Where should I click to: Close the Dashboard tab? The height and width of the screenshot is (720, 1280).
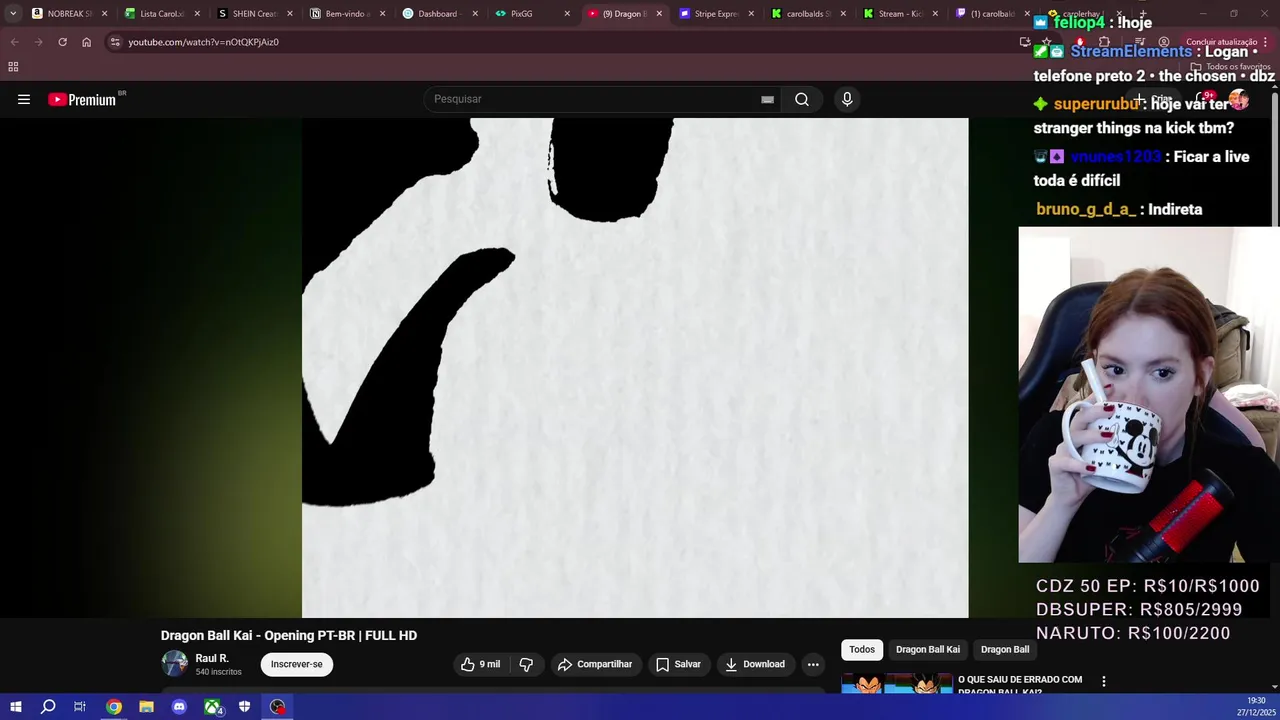tap(475, 14)
